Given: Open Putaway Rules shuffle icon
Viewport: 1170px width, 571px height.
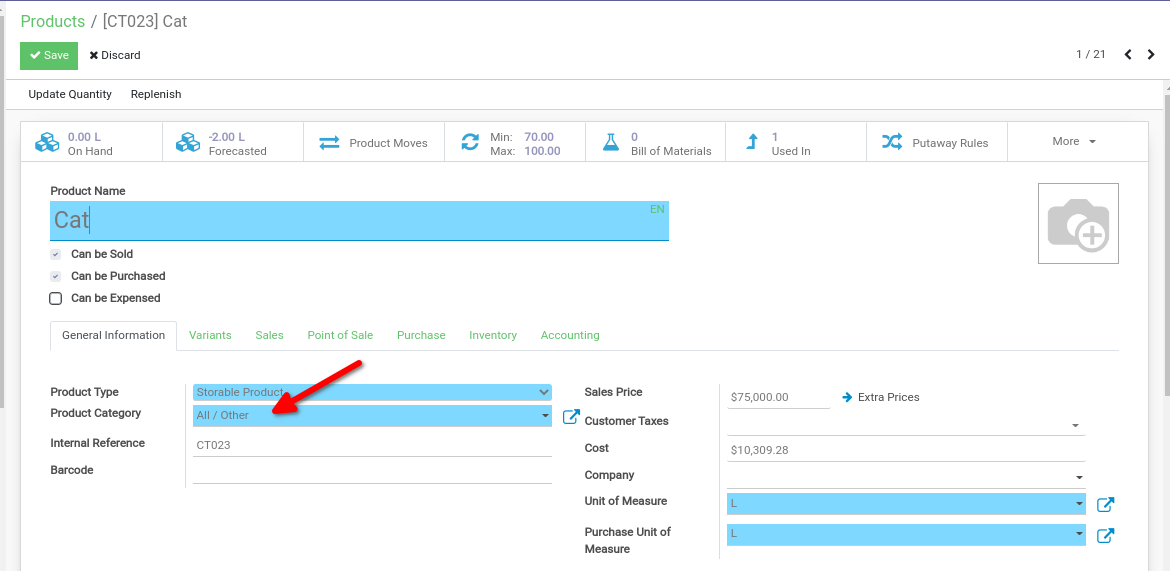Looking at the screenshot, I should coord(892,142).
